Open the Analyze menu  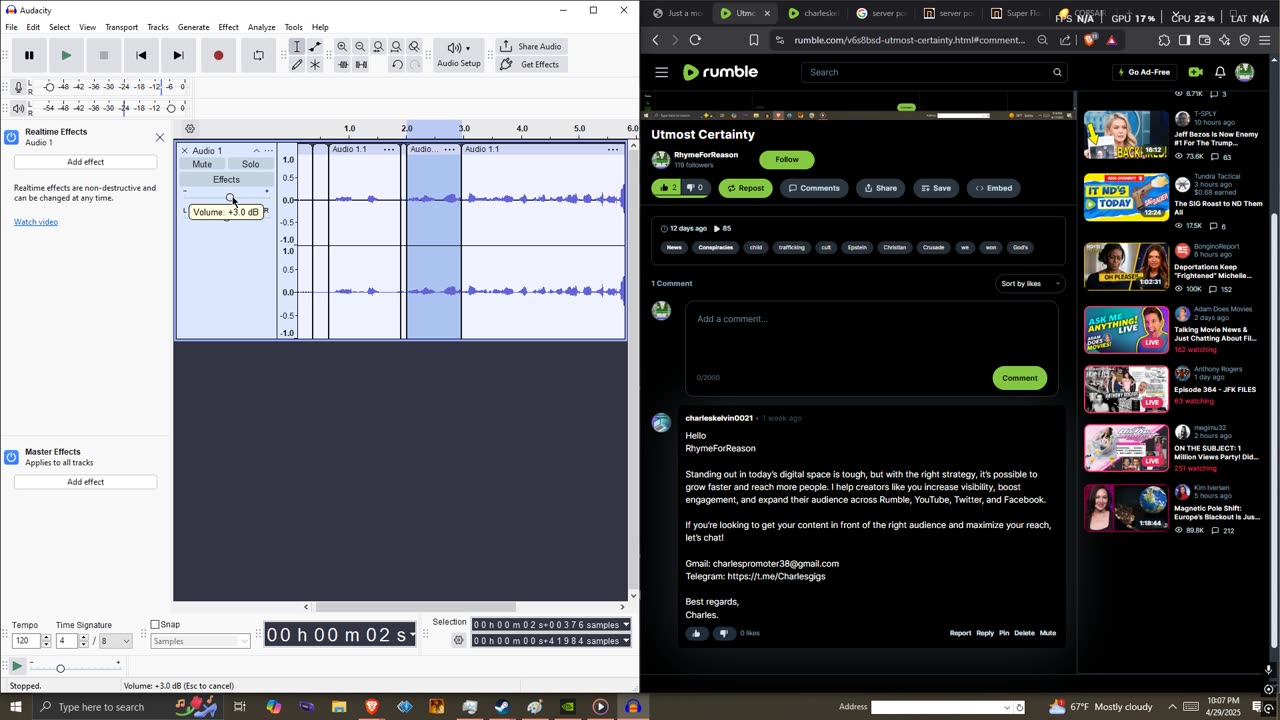tap(261, 27)
